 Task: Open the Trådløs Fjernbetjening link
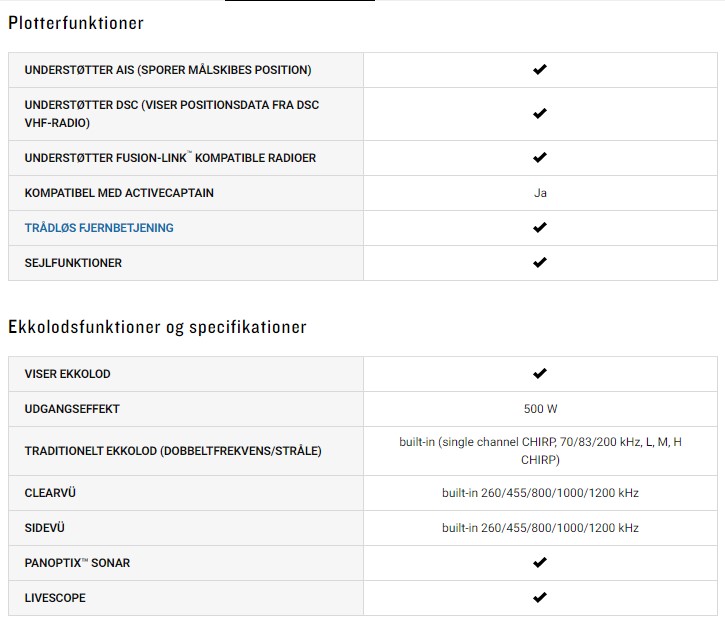tap(99, 228)
